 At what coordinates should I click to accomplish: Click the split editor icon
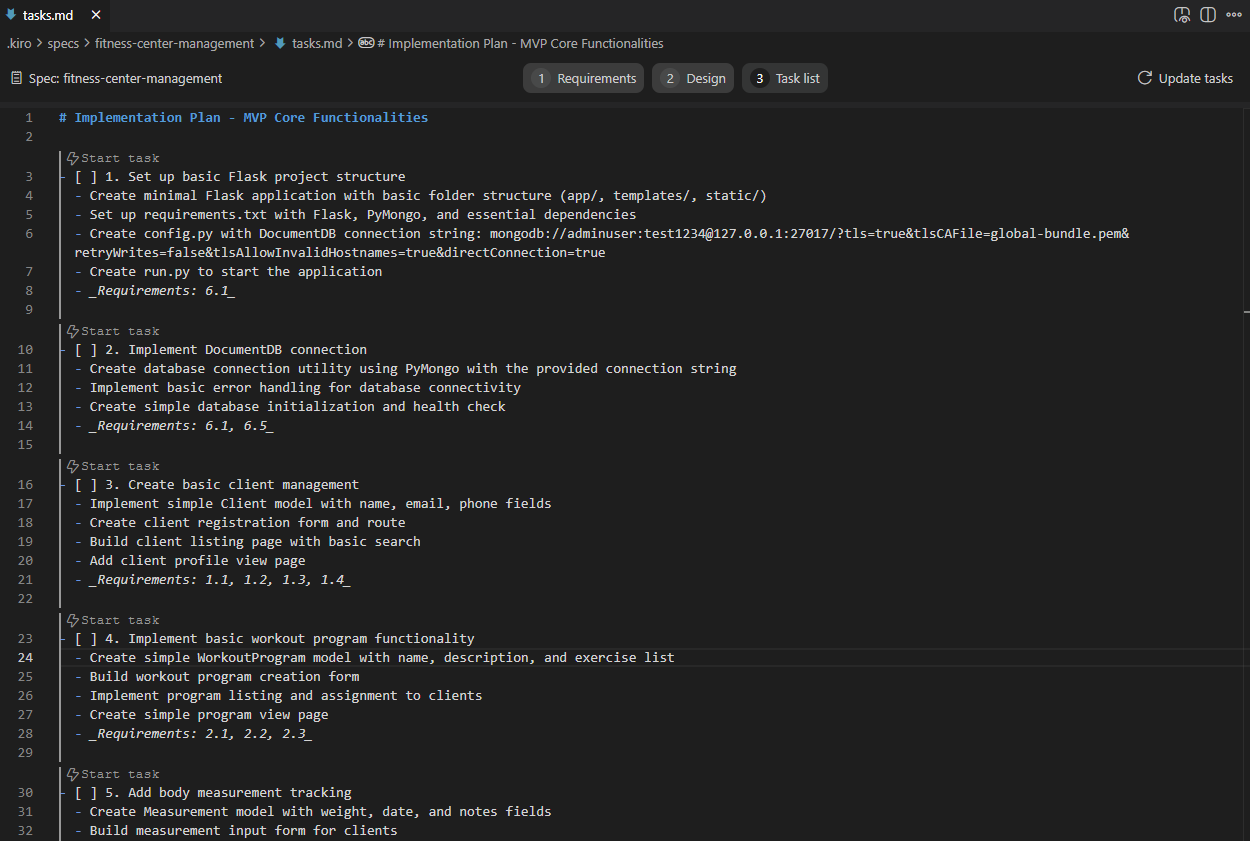[1208, 15]
